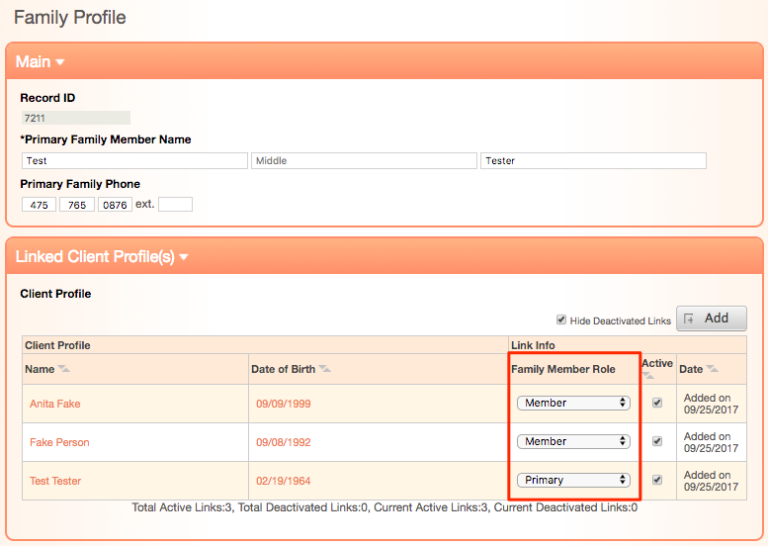Click the Total Active Links summary text
The image size is (768, 546).
tap(384, 508)
